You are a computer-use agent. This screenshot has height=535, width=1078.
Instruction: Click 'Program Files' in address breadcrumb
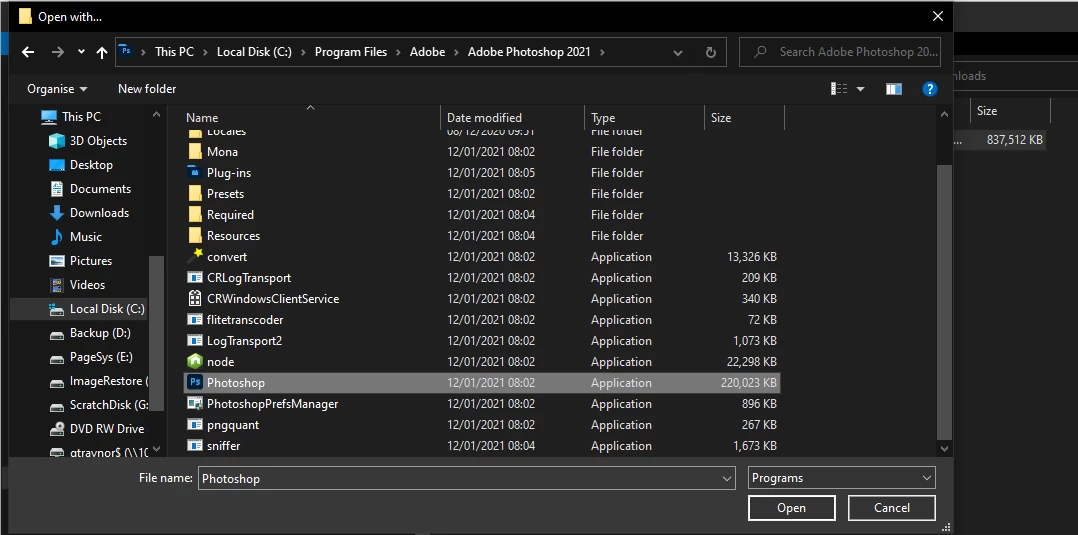coord(351,52)
